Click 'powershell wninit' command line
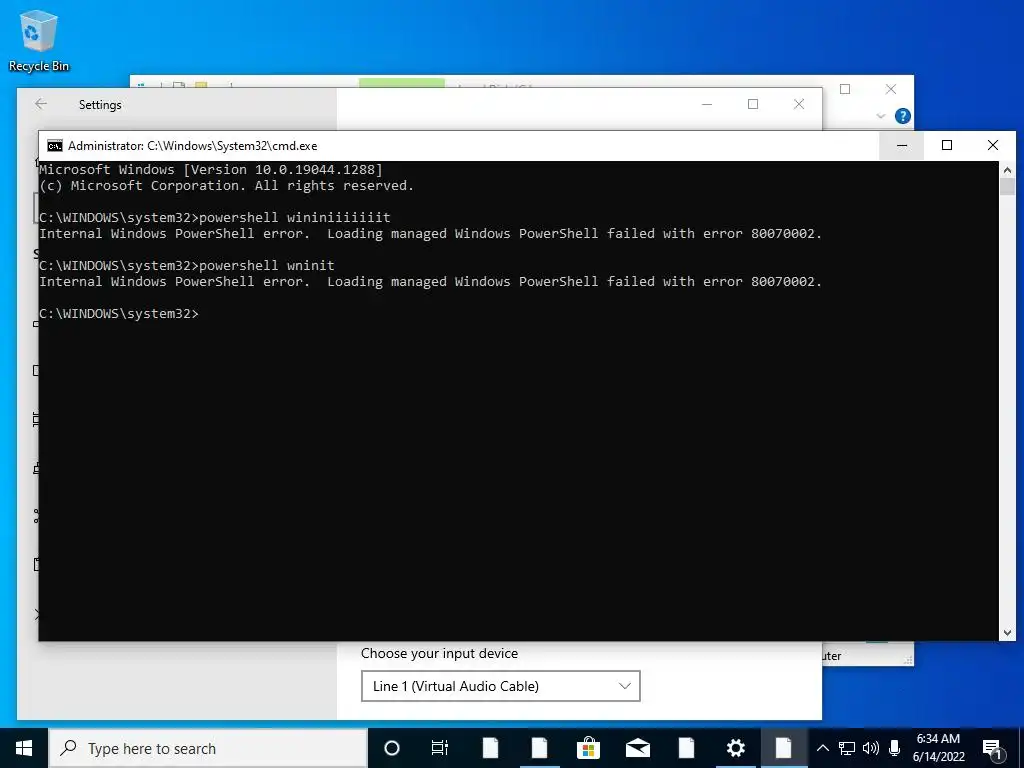The image size is (1024, 768). [x=187, y=265]
